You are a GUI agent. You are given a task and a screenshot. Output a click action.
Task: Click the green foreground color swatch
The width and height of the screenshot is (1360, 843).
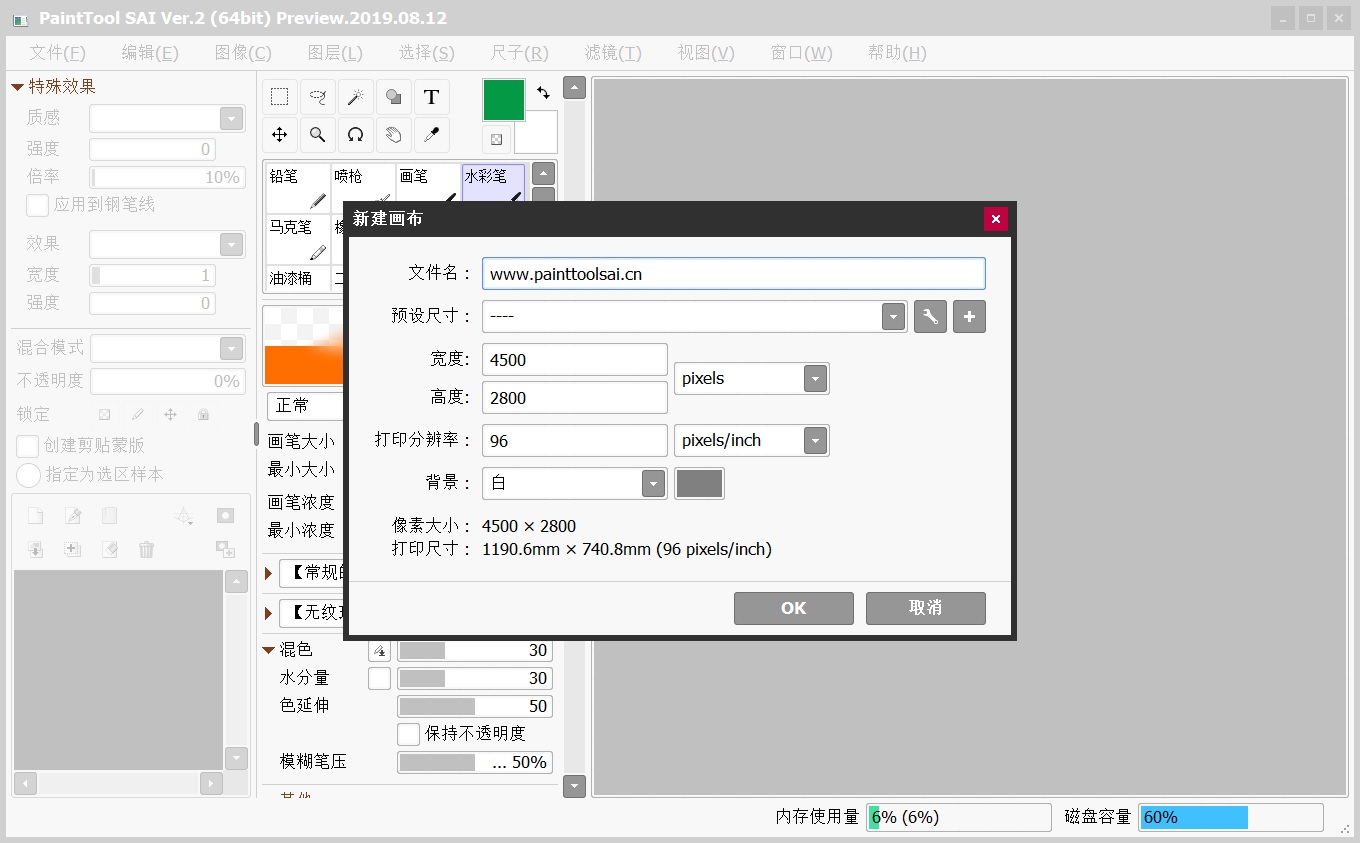[504, 100]
